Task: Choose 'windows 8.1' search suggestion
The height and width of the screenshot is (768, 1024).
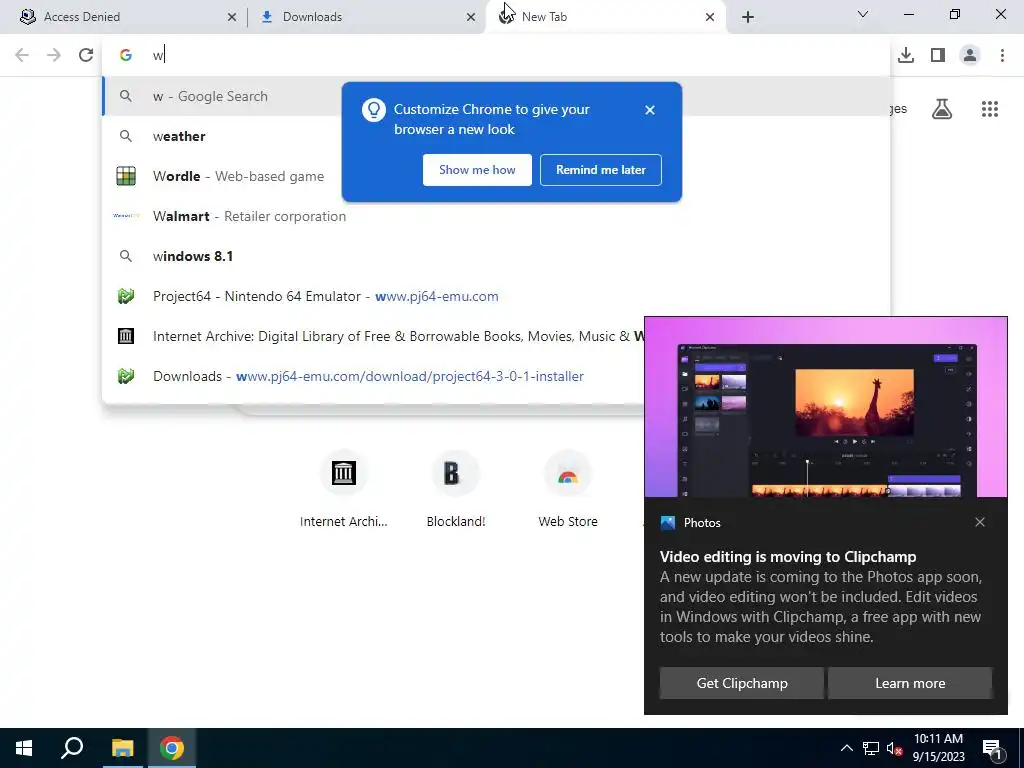Action: pyautogui.click(x=496, y=256)
